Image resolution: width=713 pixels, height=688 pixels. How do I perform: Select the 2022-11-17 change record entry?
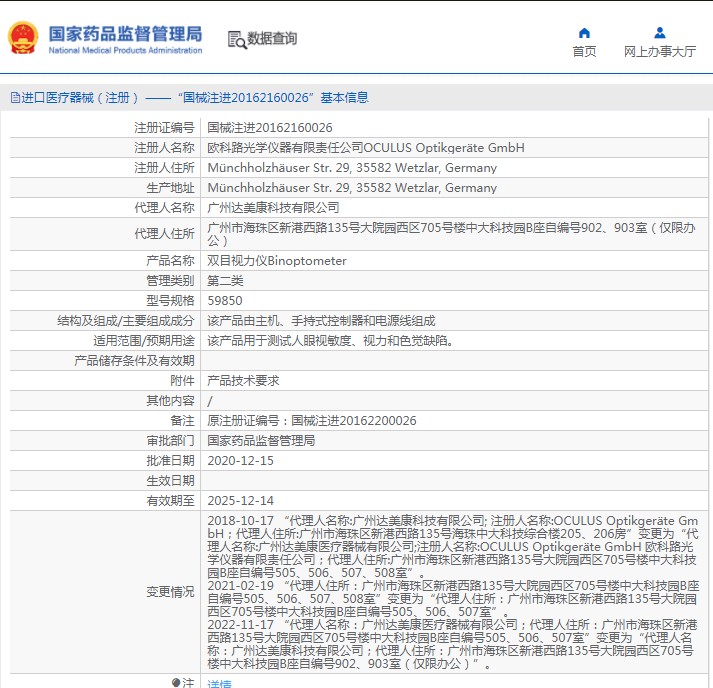[453, 644]
